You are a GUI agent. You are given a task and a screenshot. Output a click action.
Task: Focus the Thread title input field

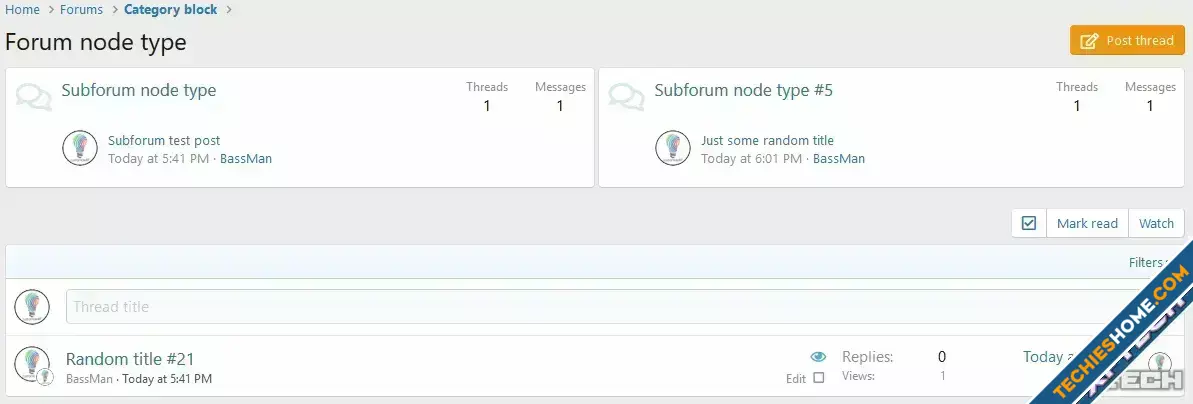609,307
